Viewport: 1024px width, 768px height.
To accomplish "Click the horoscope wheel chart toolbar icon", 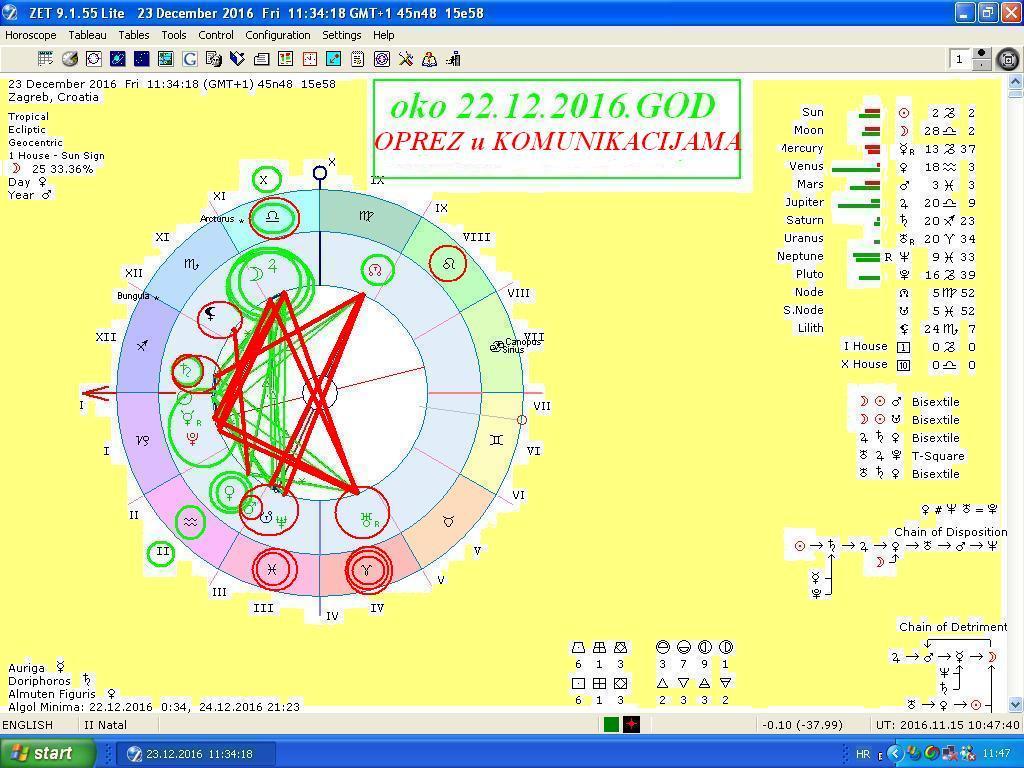I will 94,59.
